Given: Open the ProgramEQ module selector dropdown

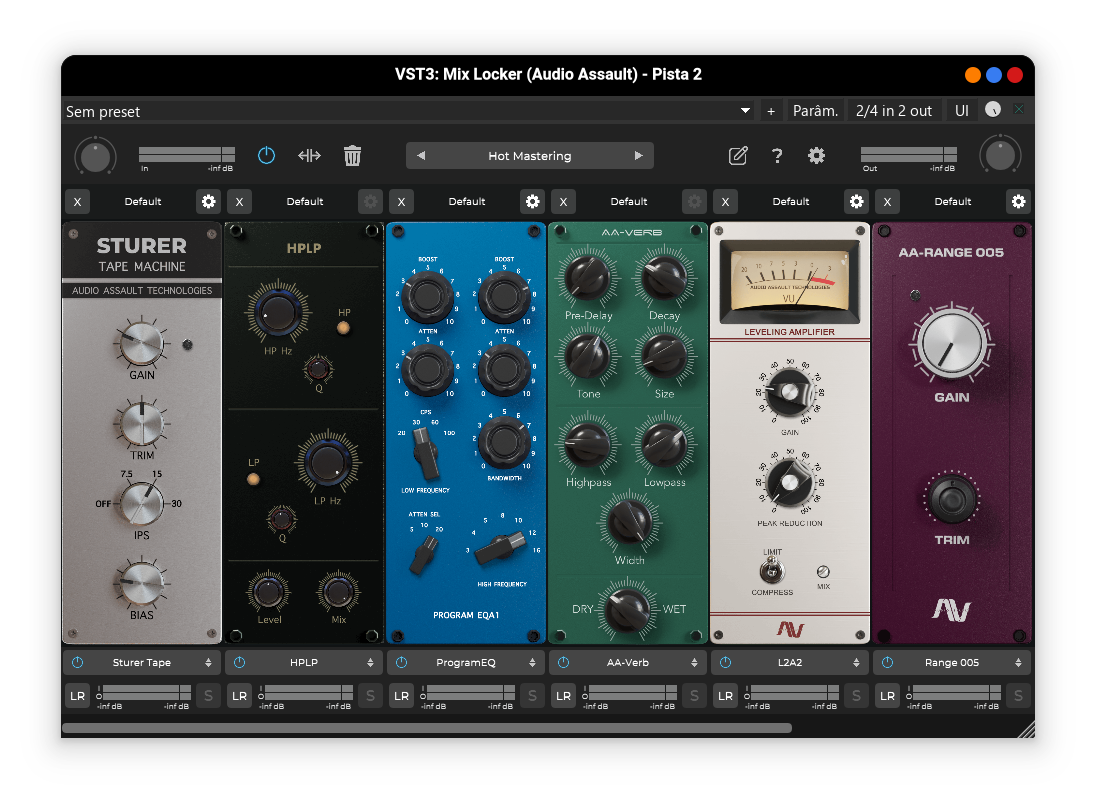Looking at the screenshot, I should pos(466,663).
